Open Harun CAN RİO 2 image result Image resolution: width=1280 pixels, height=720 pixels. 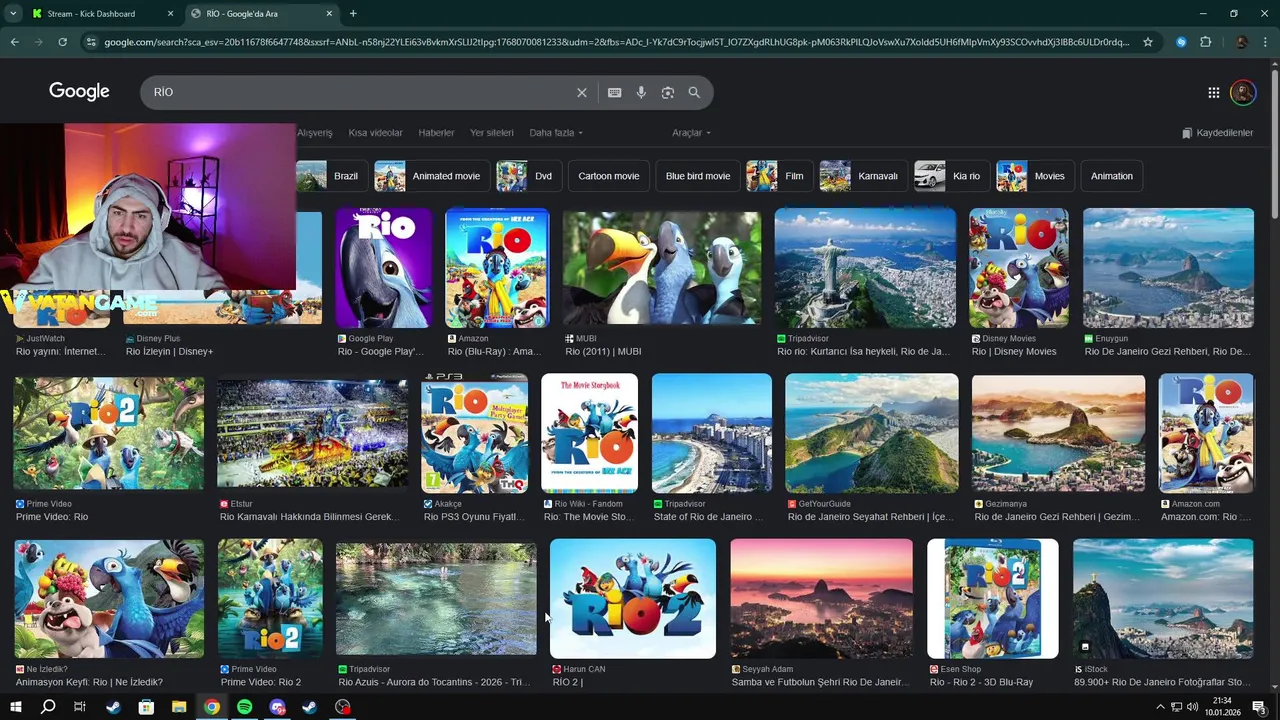[x=633, y=599]
